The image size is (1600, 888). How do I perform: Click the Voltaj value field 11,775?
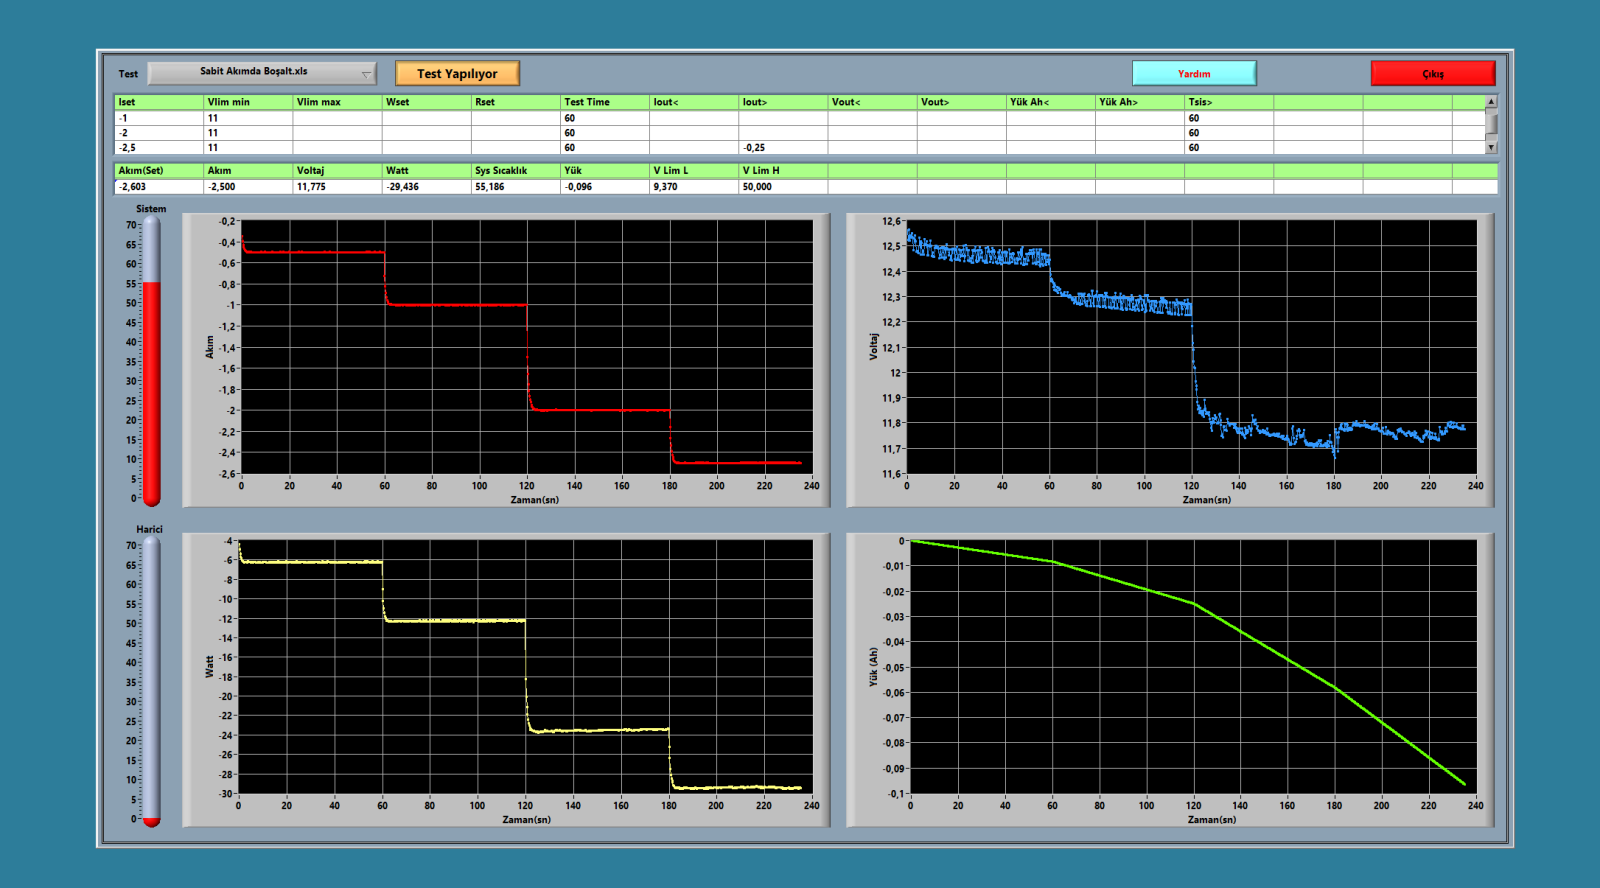[x=336, y=187]
